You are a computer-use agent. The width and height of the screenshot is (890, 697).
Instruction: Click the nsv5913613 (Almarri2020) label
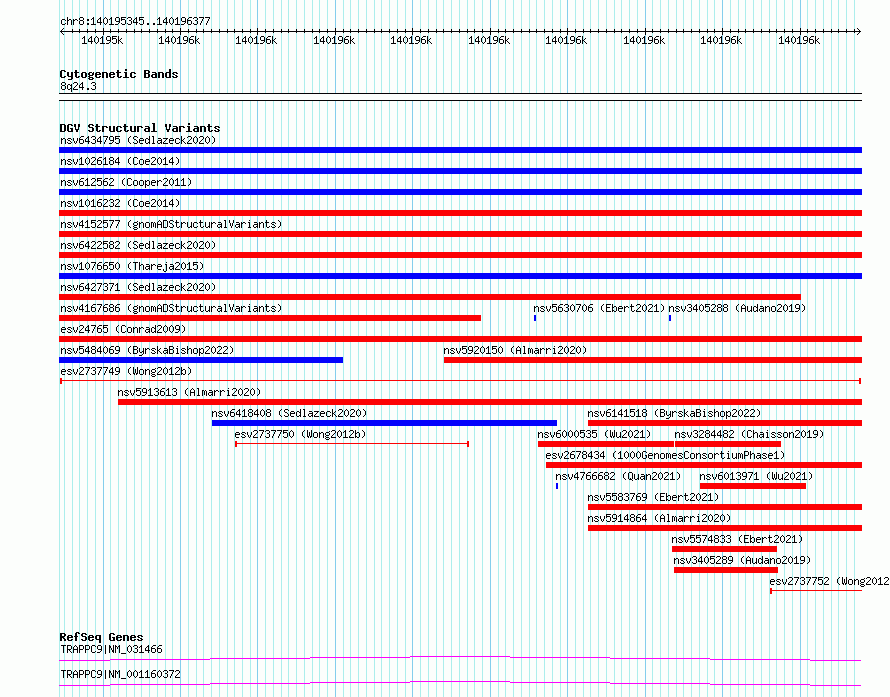pos(189,392)
